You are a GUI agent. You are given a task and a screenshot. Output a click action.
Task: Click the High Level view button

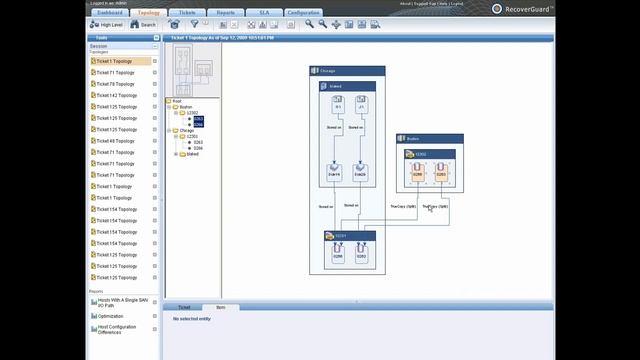coord(106,24)
